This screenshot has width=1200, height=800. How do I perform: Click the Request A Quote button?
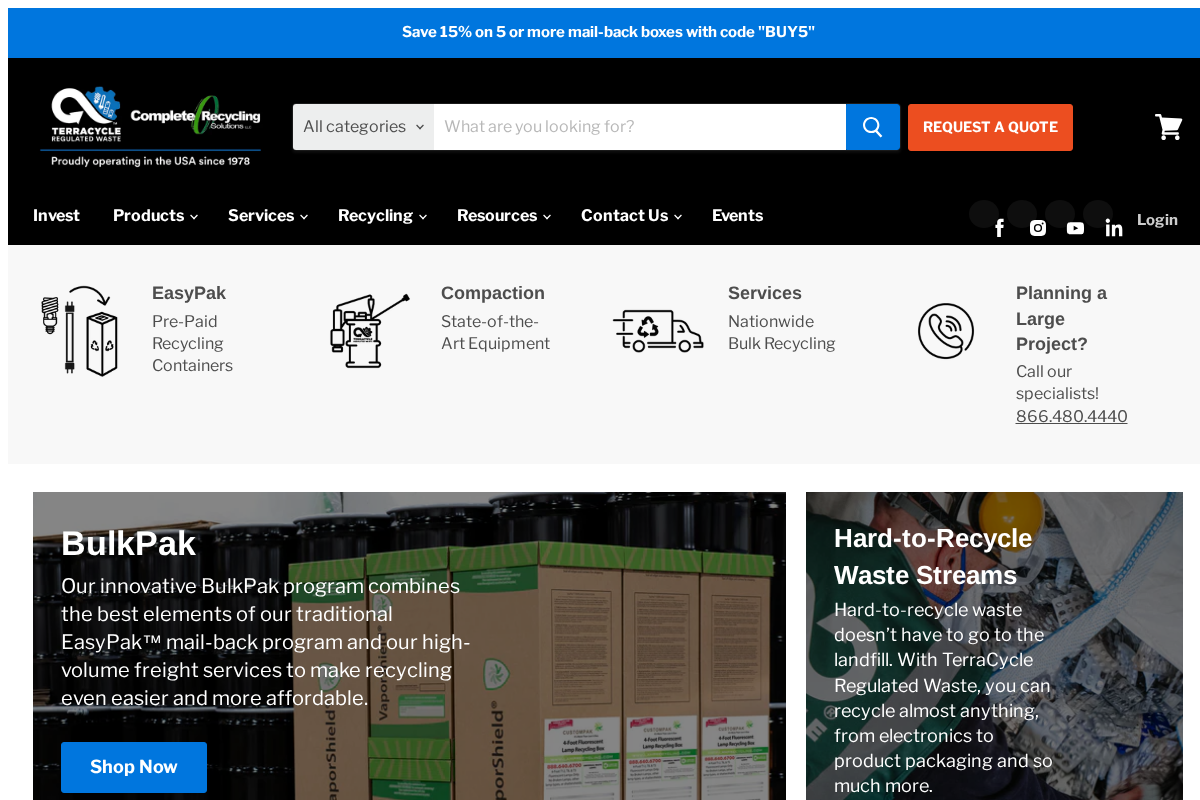pyautogui.click(x=990, y=127)
